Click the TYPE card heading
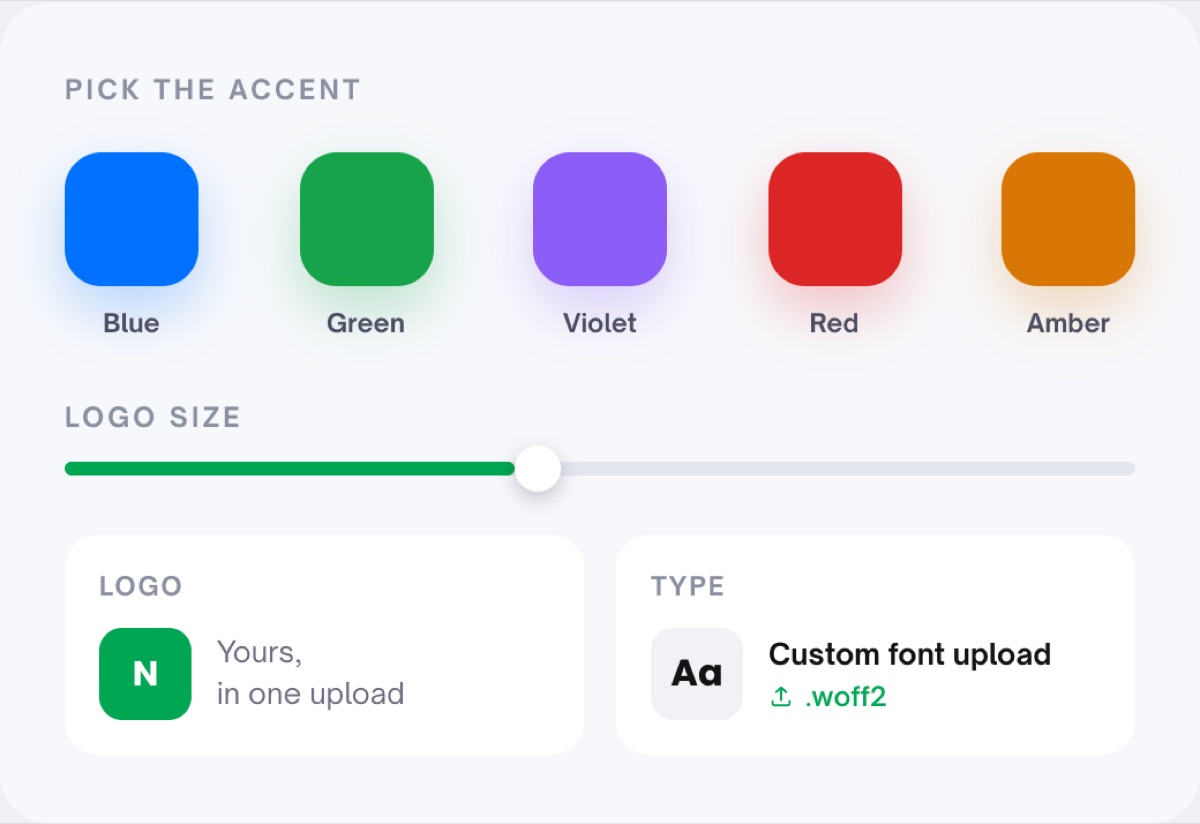This screenshot has height=824, width=1200. (x=688, y=586)
